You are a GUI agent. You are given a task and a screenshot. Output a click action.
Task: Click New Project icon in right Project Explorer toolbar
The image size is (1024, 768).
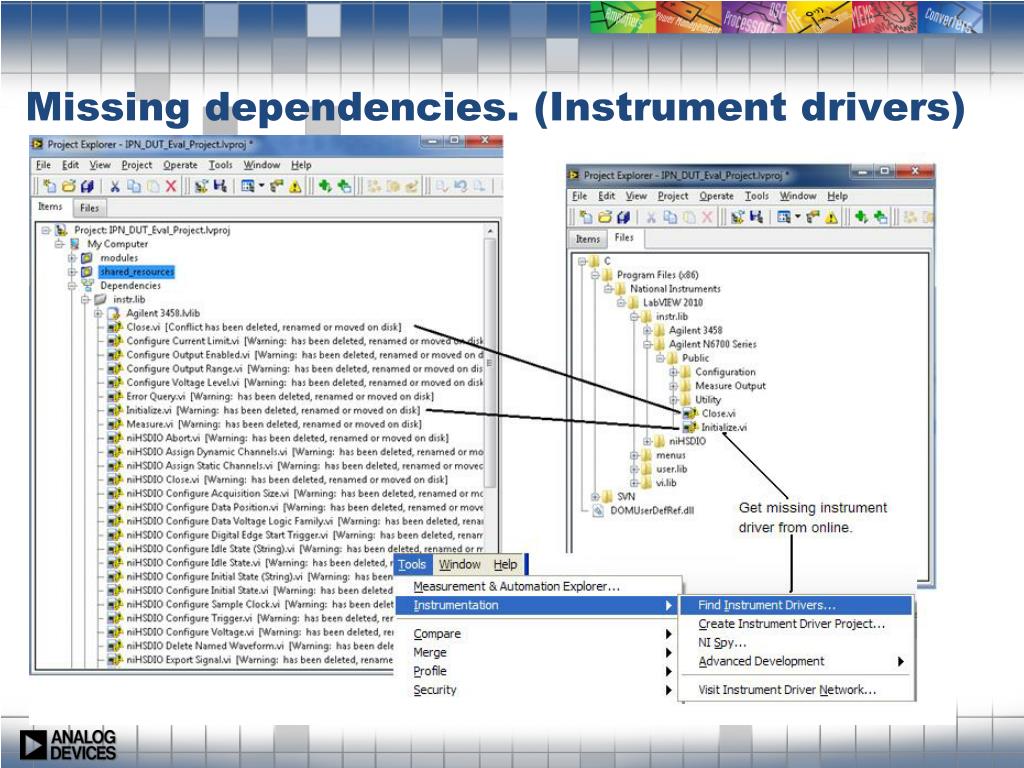(586, 217)
